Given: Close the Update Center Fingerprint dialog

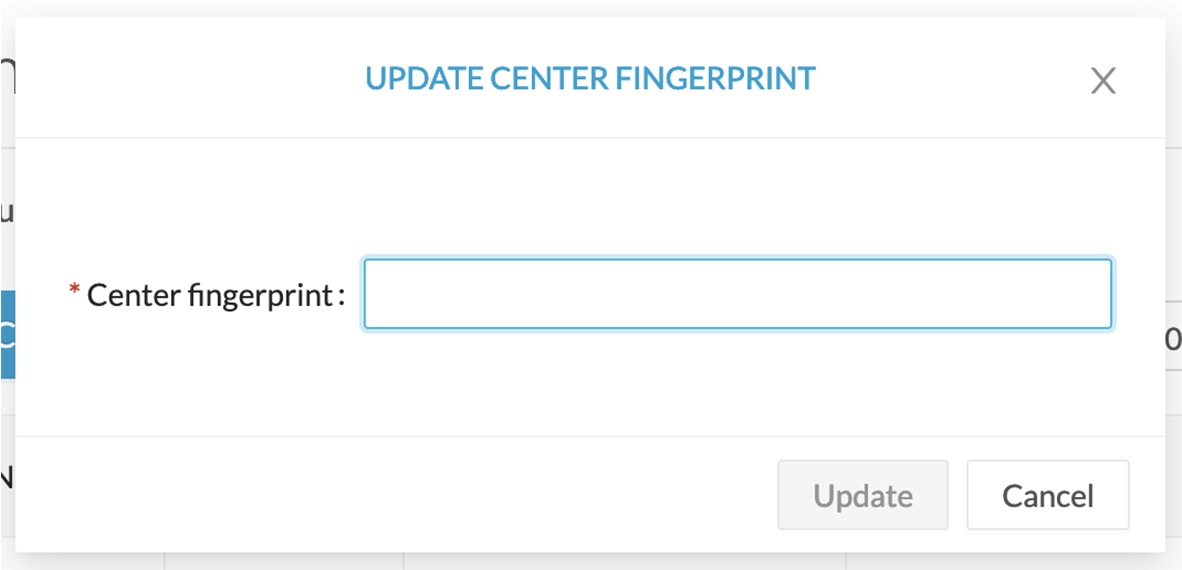Looking at the screenshot, I should 1102,81.
